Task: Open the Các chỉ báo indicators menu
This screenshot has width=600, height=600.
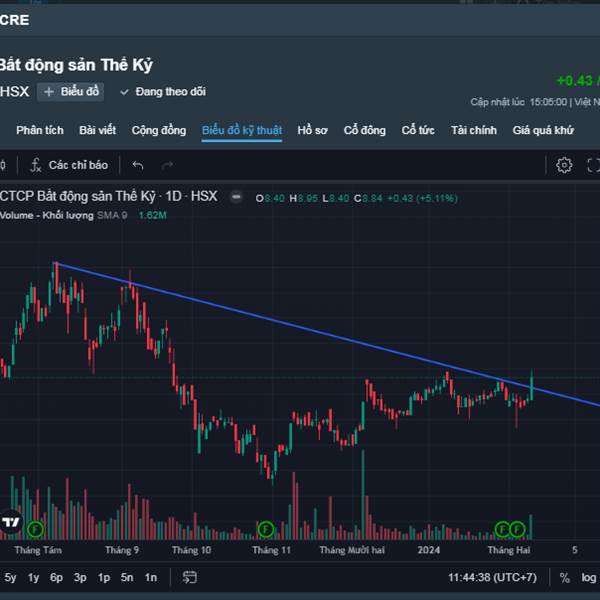Action: pyautogui.click(x=69, y=165)
